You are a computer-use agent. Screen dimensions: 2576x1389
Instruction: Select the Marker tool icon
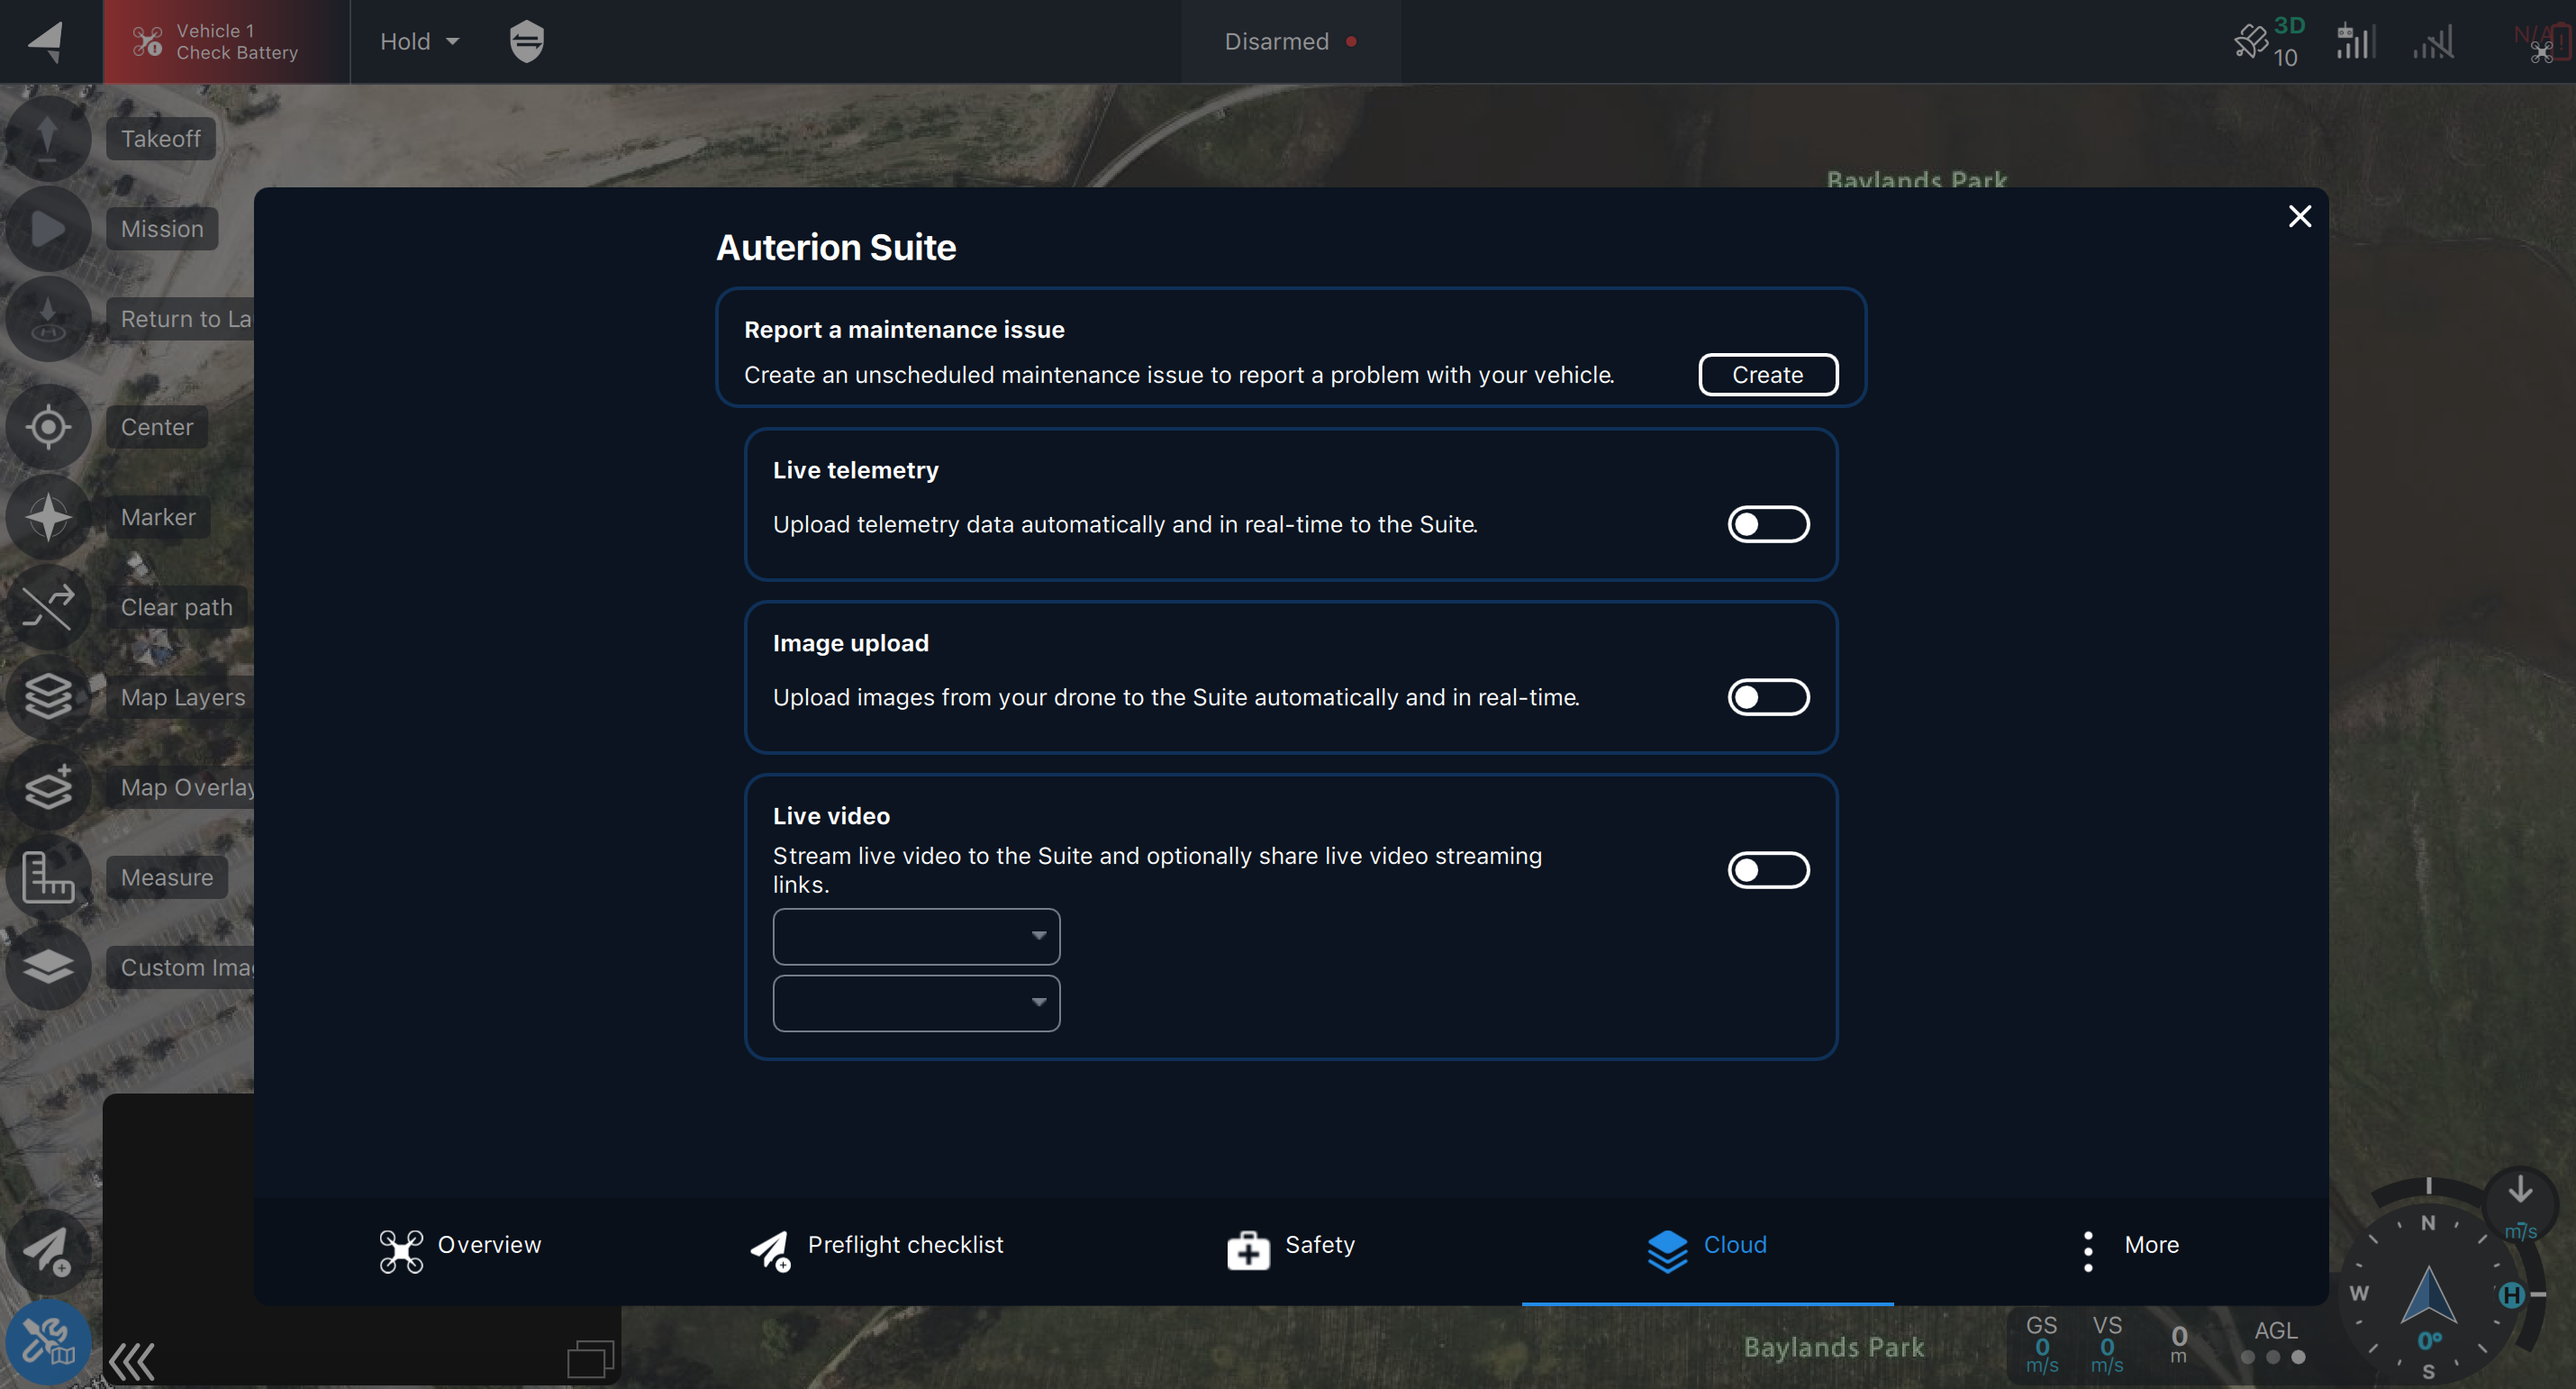click(x=47, y=517)
